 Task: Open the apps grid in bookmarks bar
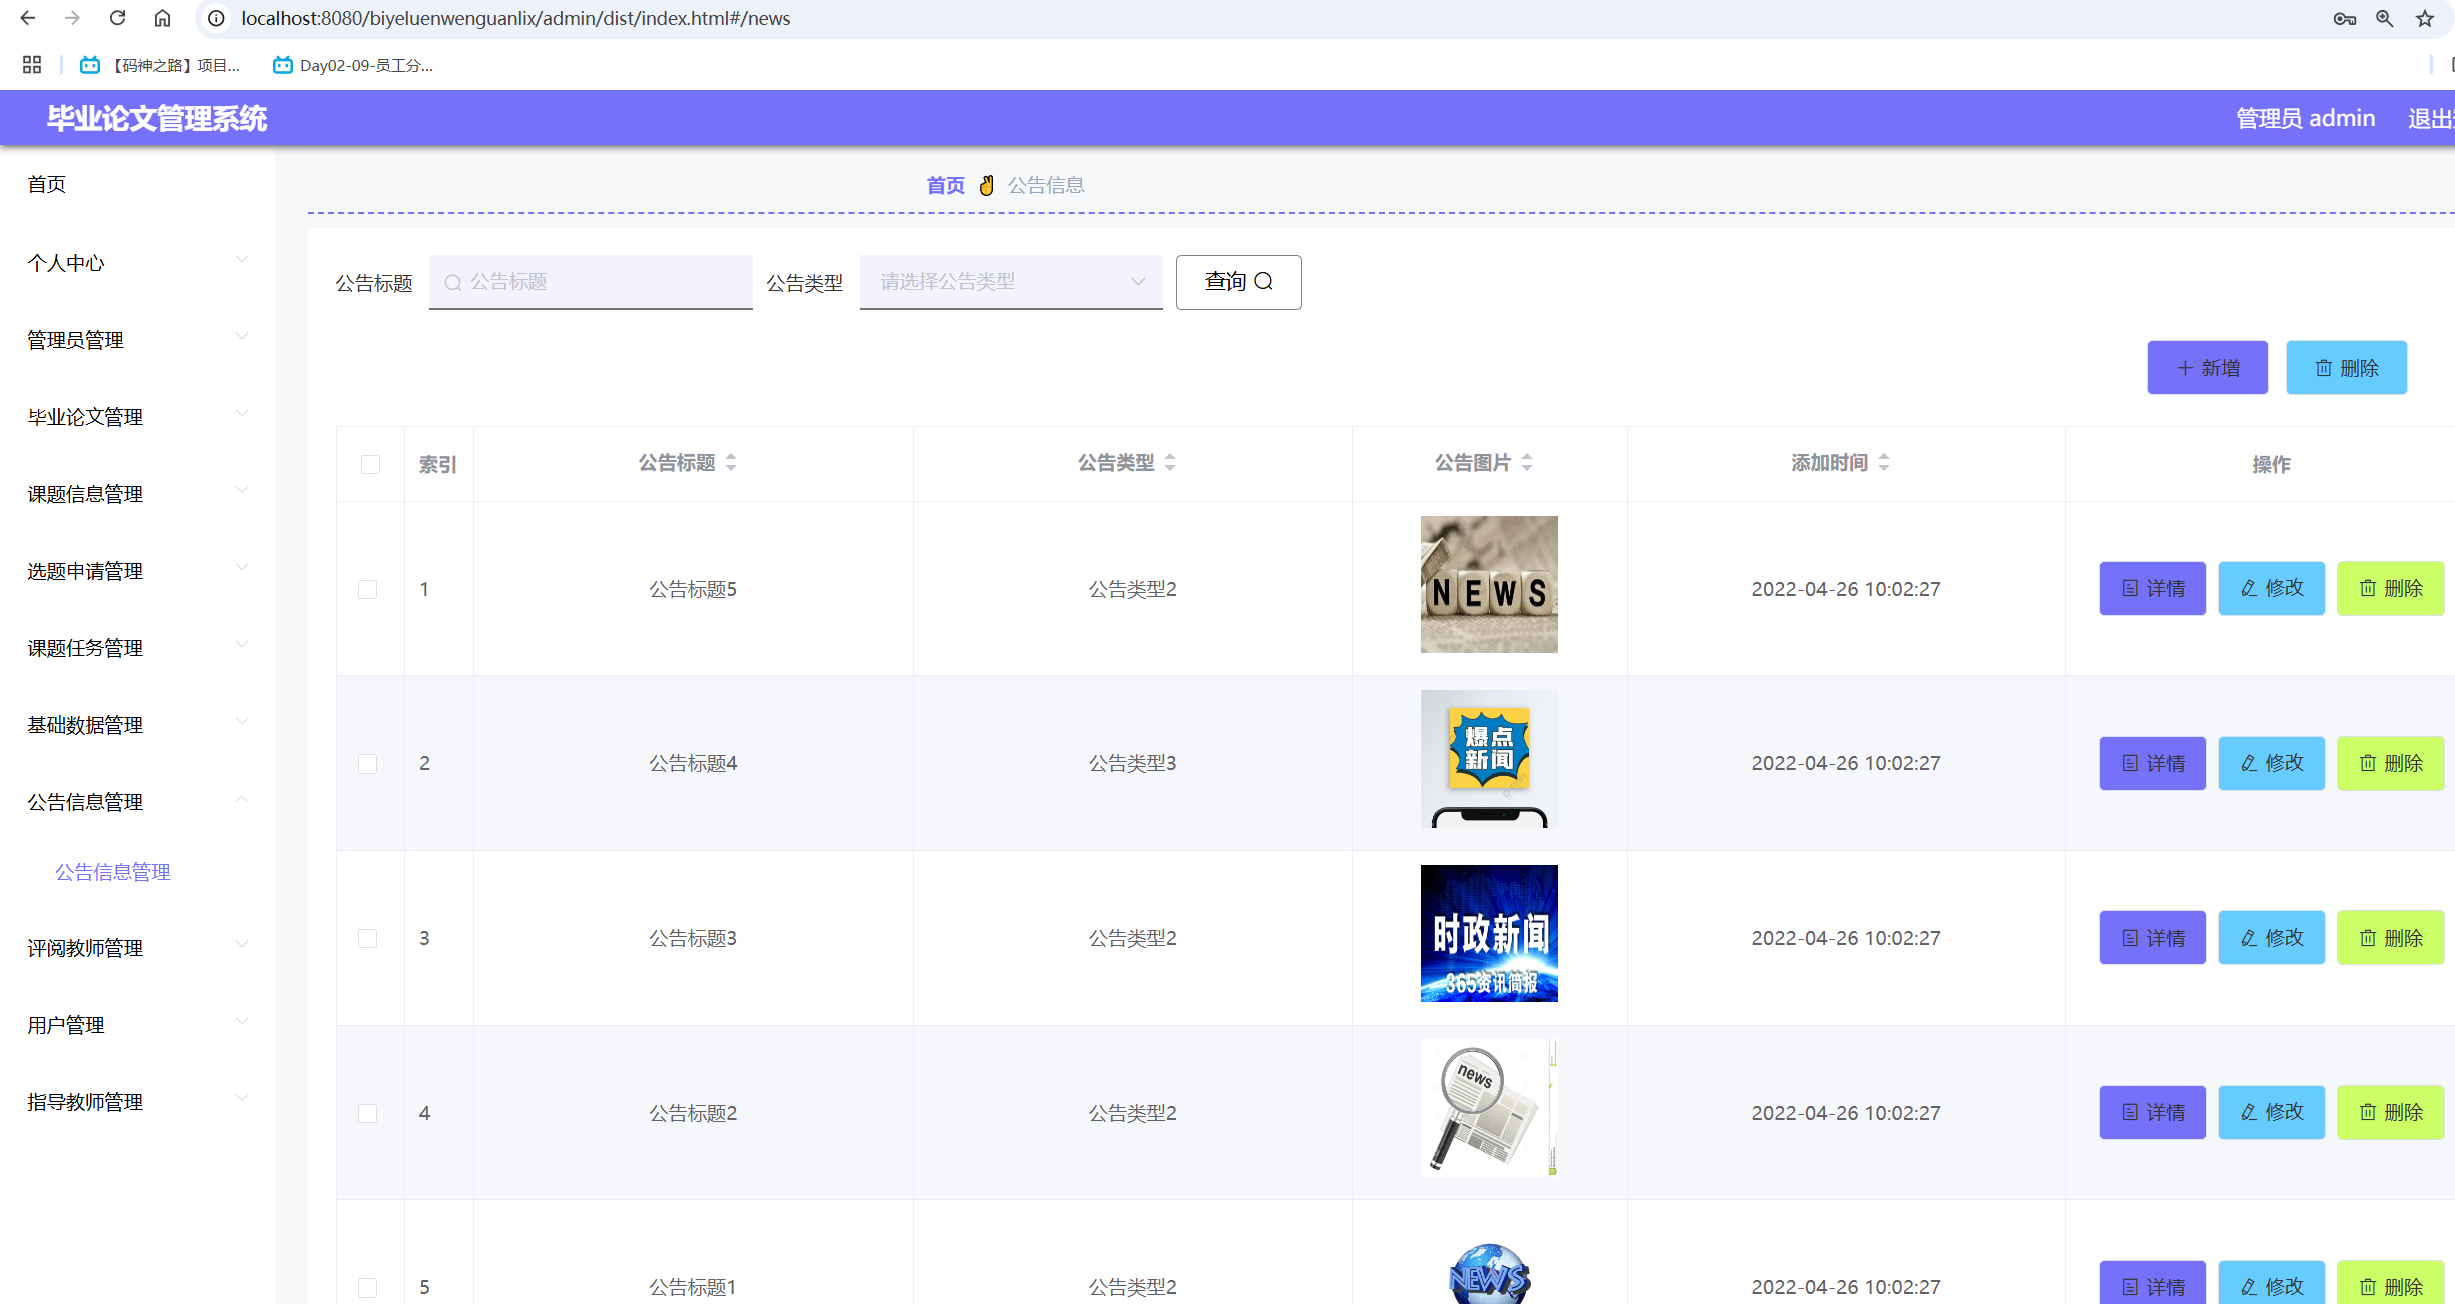(32, 65)
